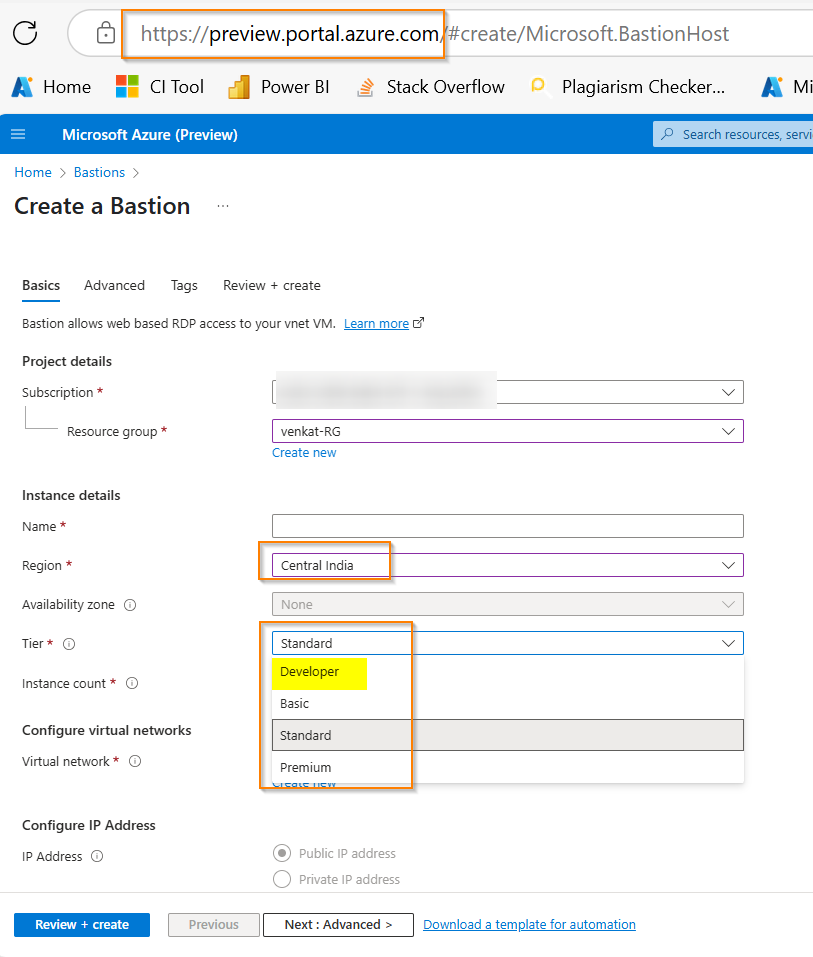The width and height of the screenshot is (813, 957).
Task: Choose the Basic tier option
Action: pos(508,704)
